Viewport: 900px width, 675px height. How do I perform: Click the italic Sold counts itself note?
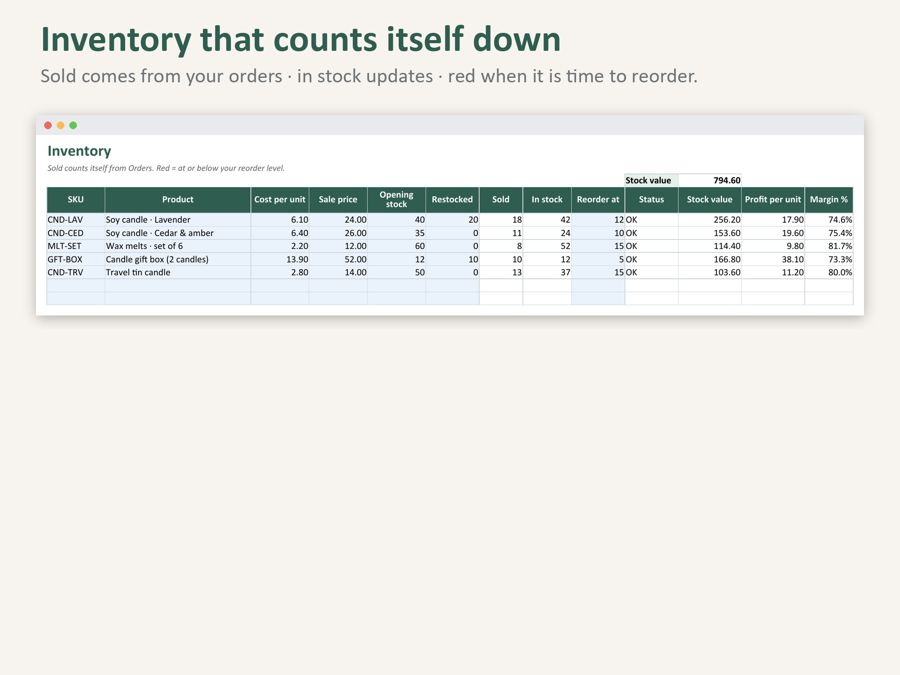pyautogui.click(x=166, y=168)
